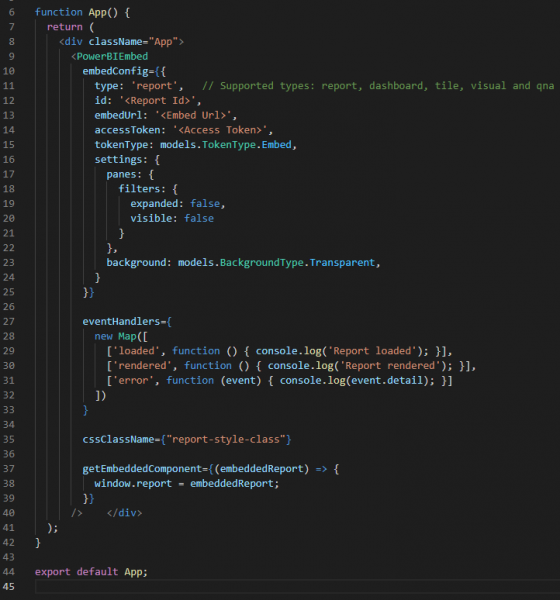Click line number 10 in the gutter
This screenshot has height=600, width=560.
pos(9,71)
